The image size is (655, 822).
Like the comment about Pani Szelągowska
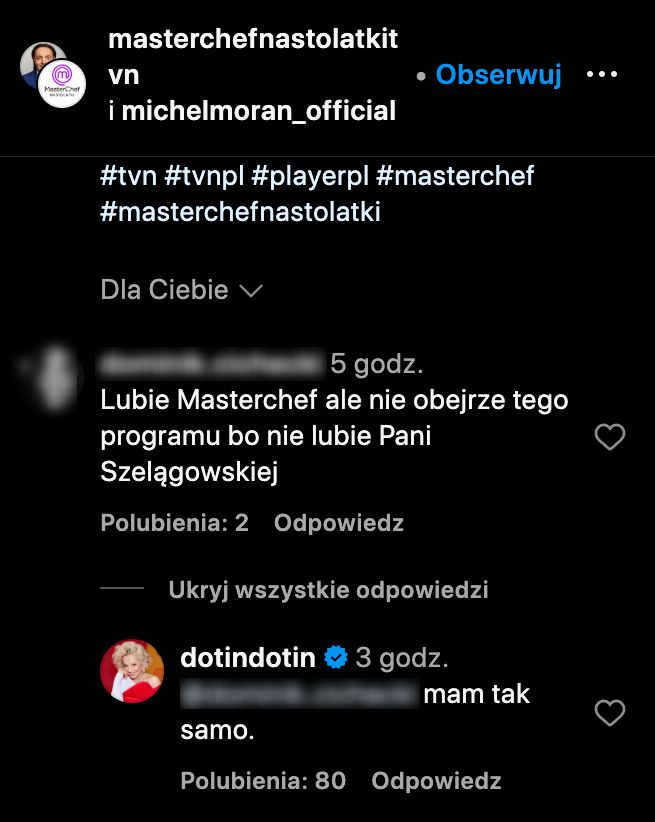pos(610,437)
